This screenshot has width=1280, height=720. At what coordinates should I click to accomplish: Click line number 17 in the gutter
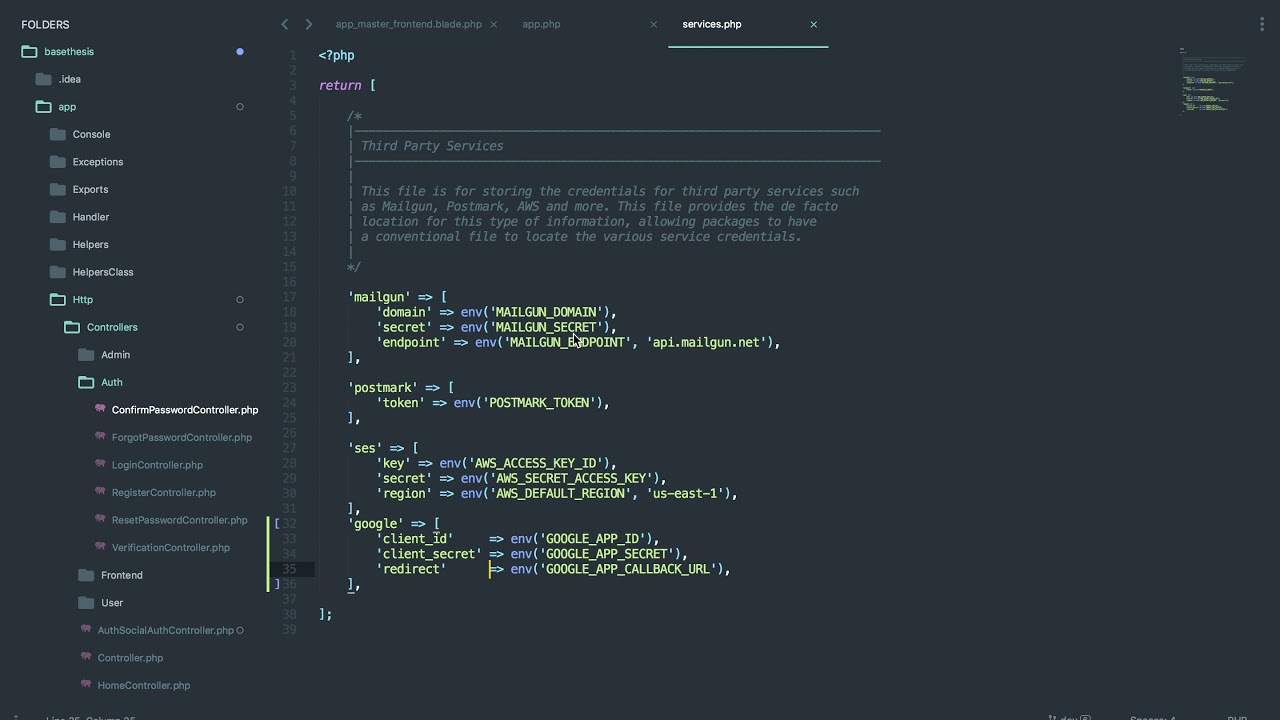click(x=290, y=297)
